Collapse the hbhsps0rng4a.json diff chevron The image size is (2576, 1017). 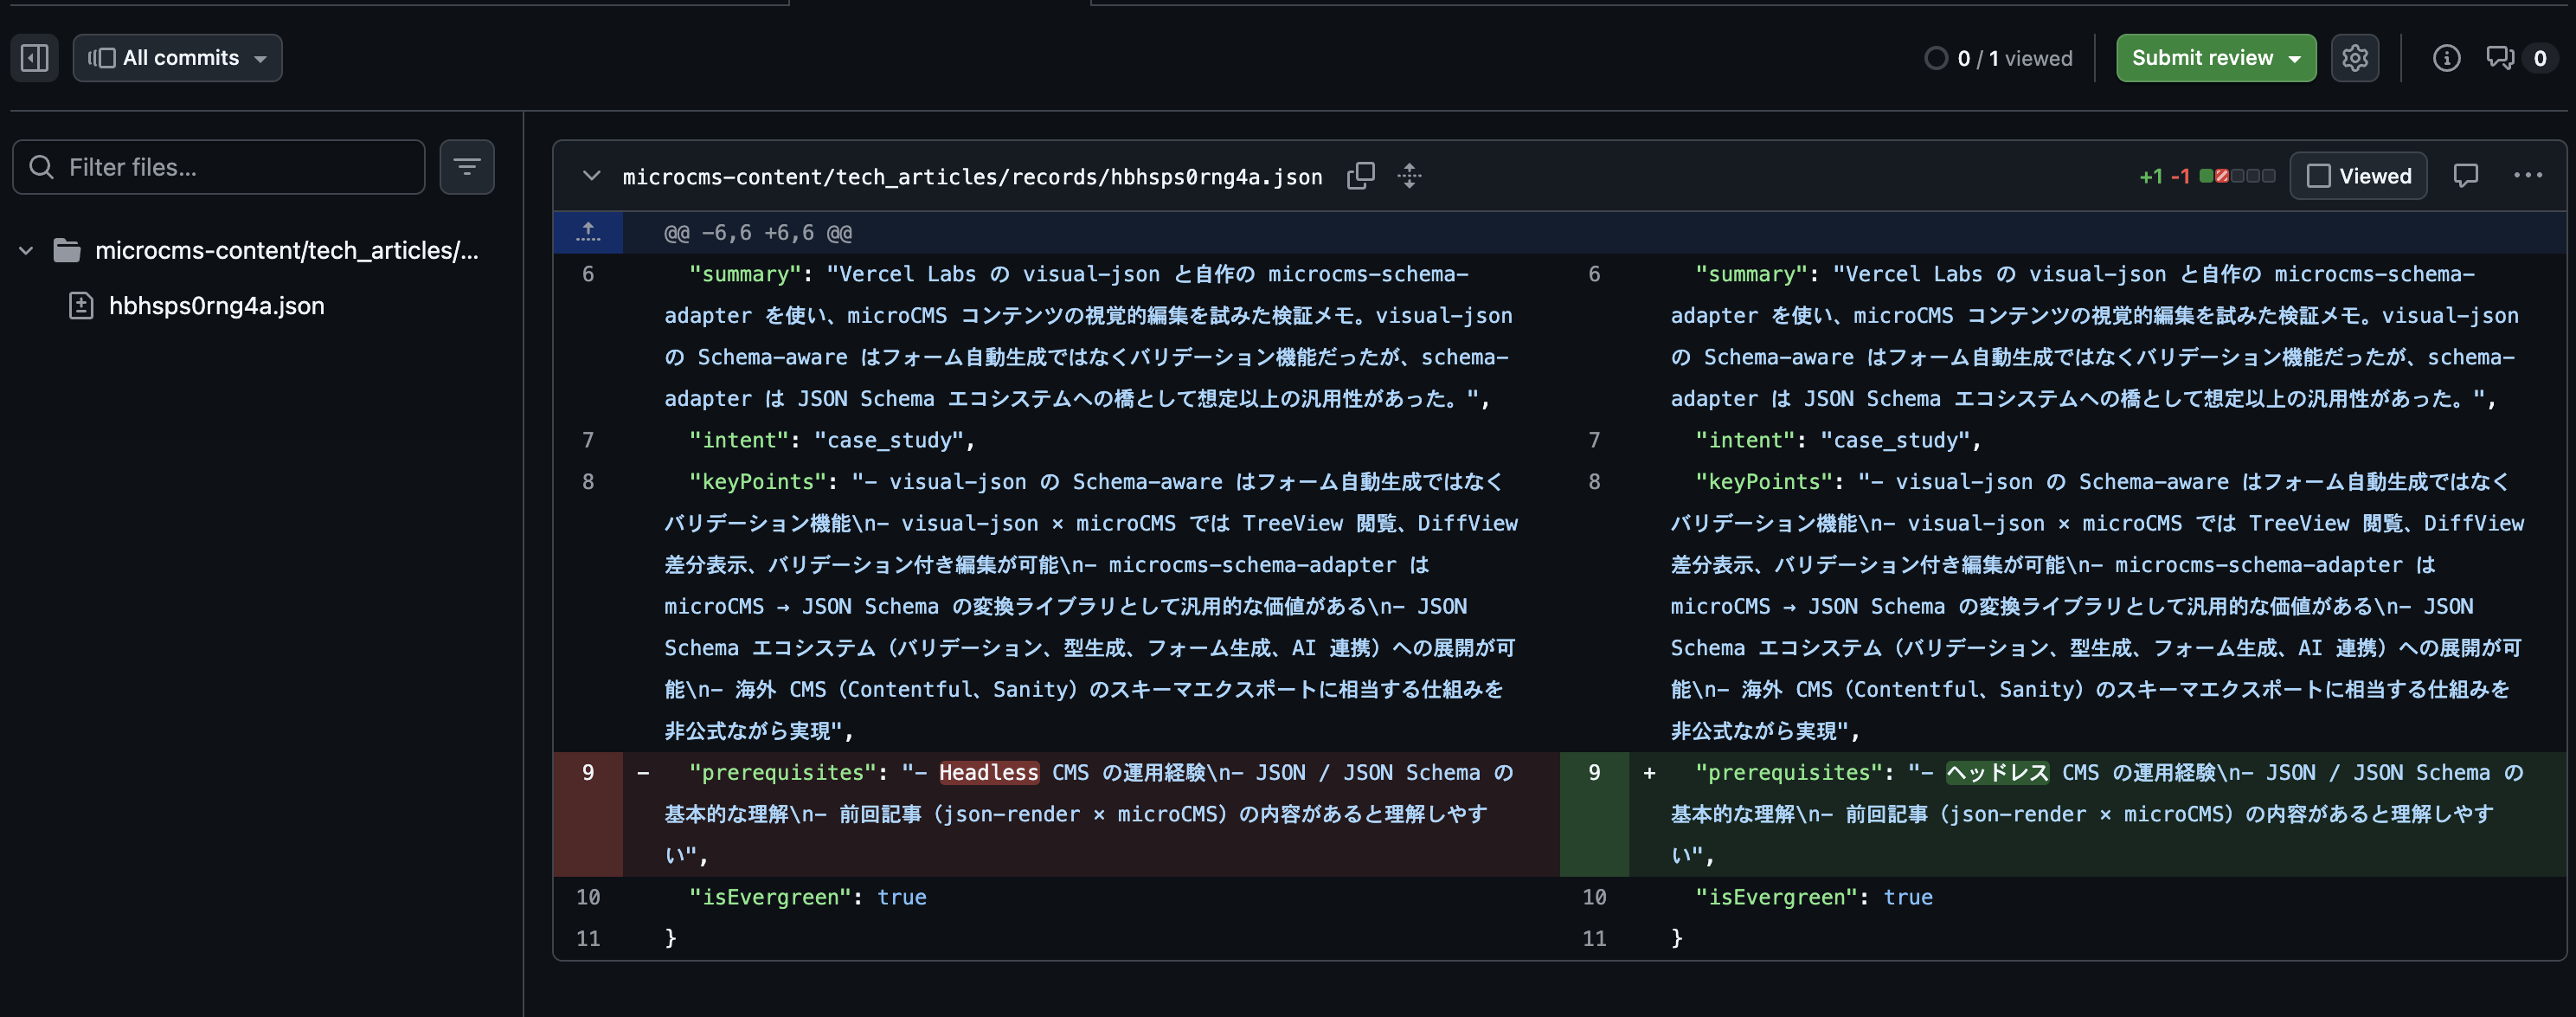(591, 176)
